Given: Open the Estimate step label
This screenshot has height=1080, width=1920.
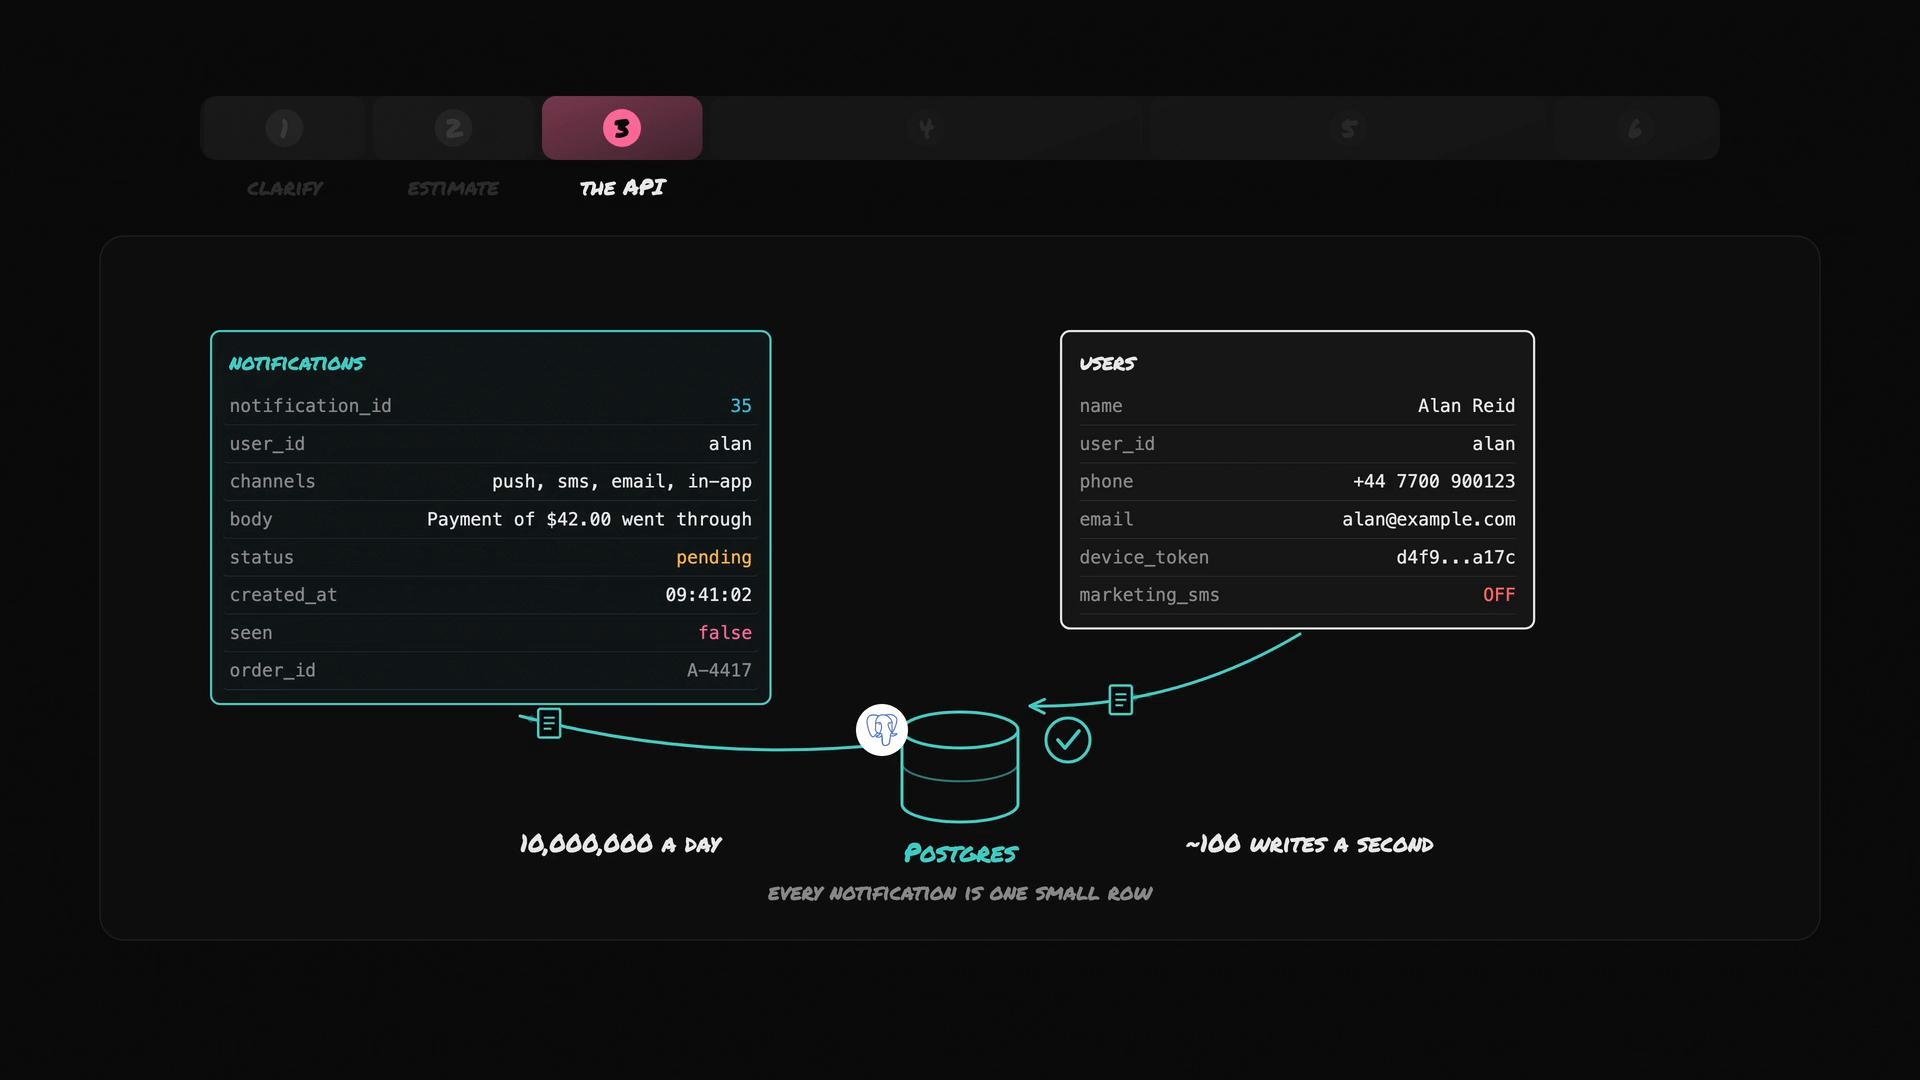Looking at the screenshot, I should pyautogui.click(x=453, y=188).
